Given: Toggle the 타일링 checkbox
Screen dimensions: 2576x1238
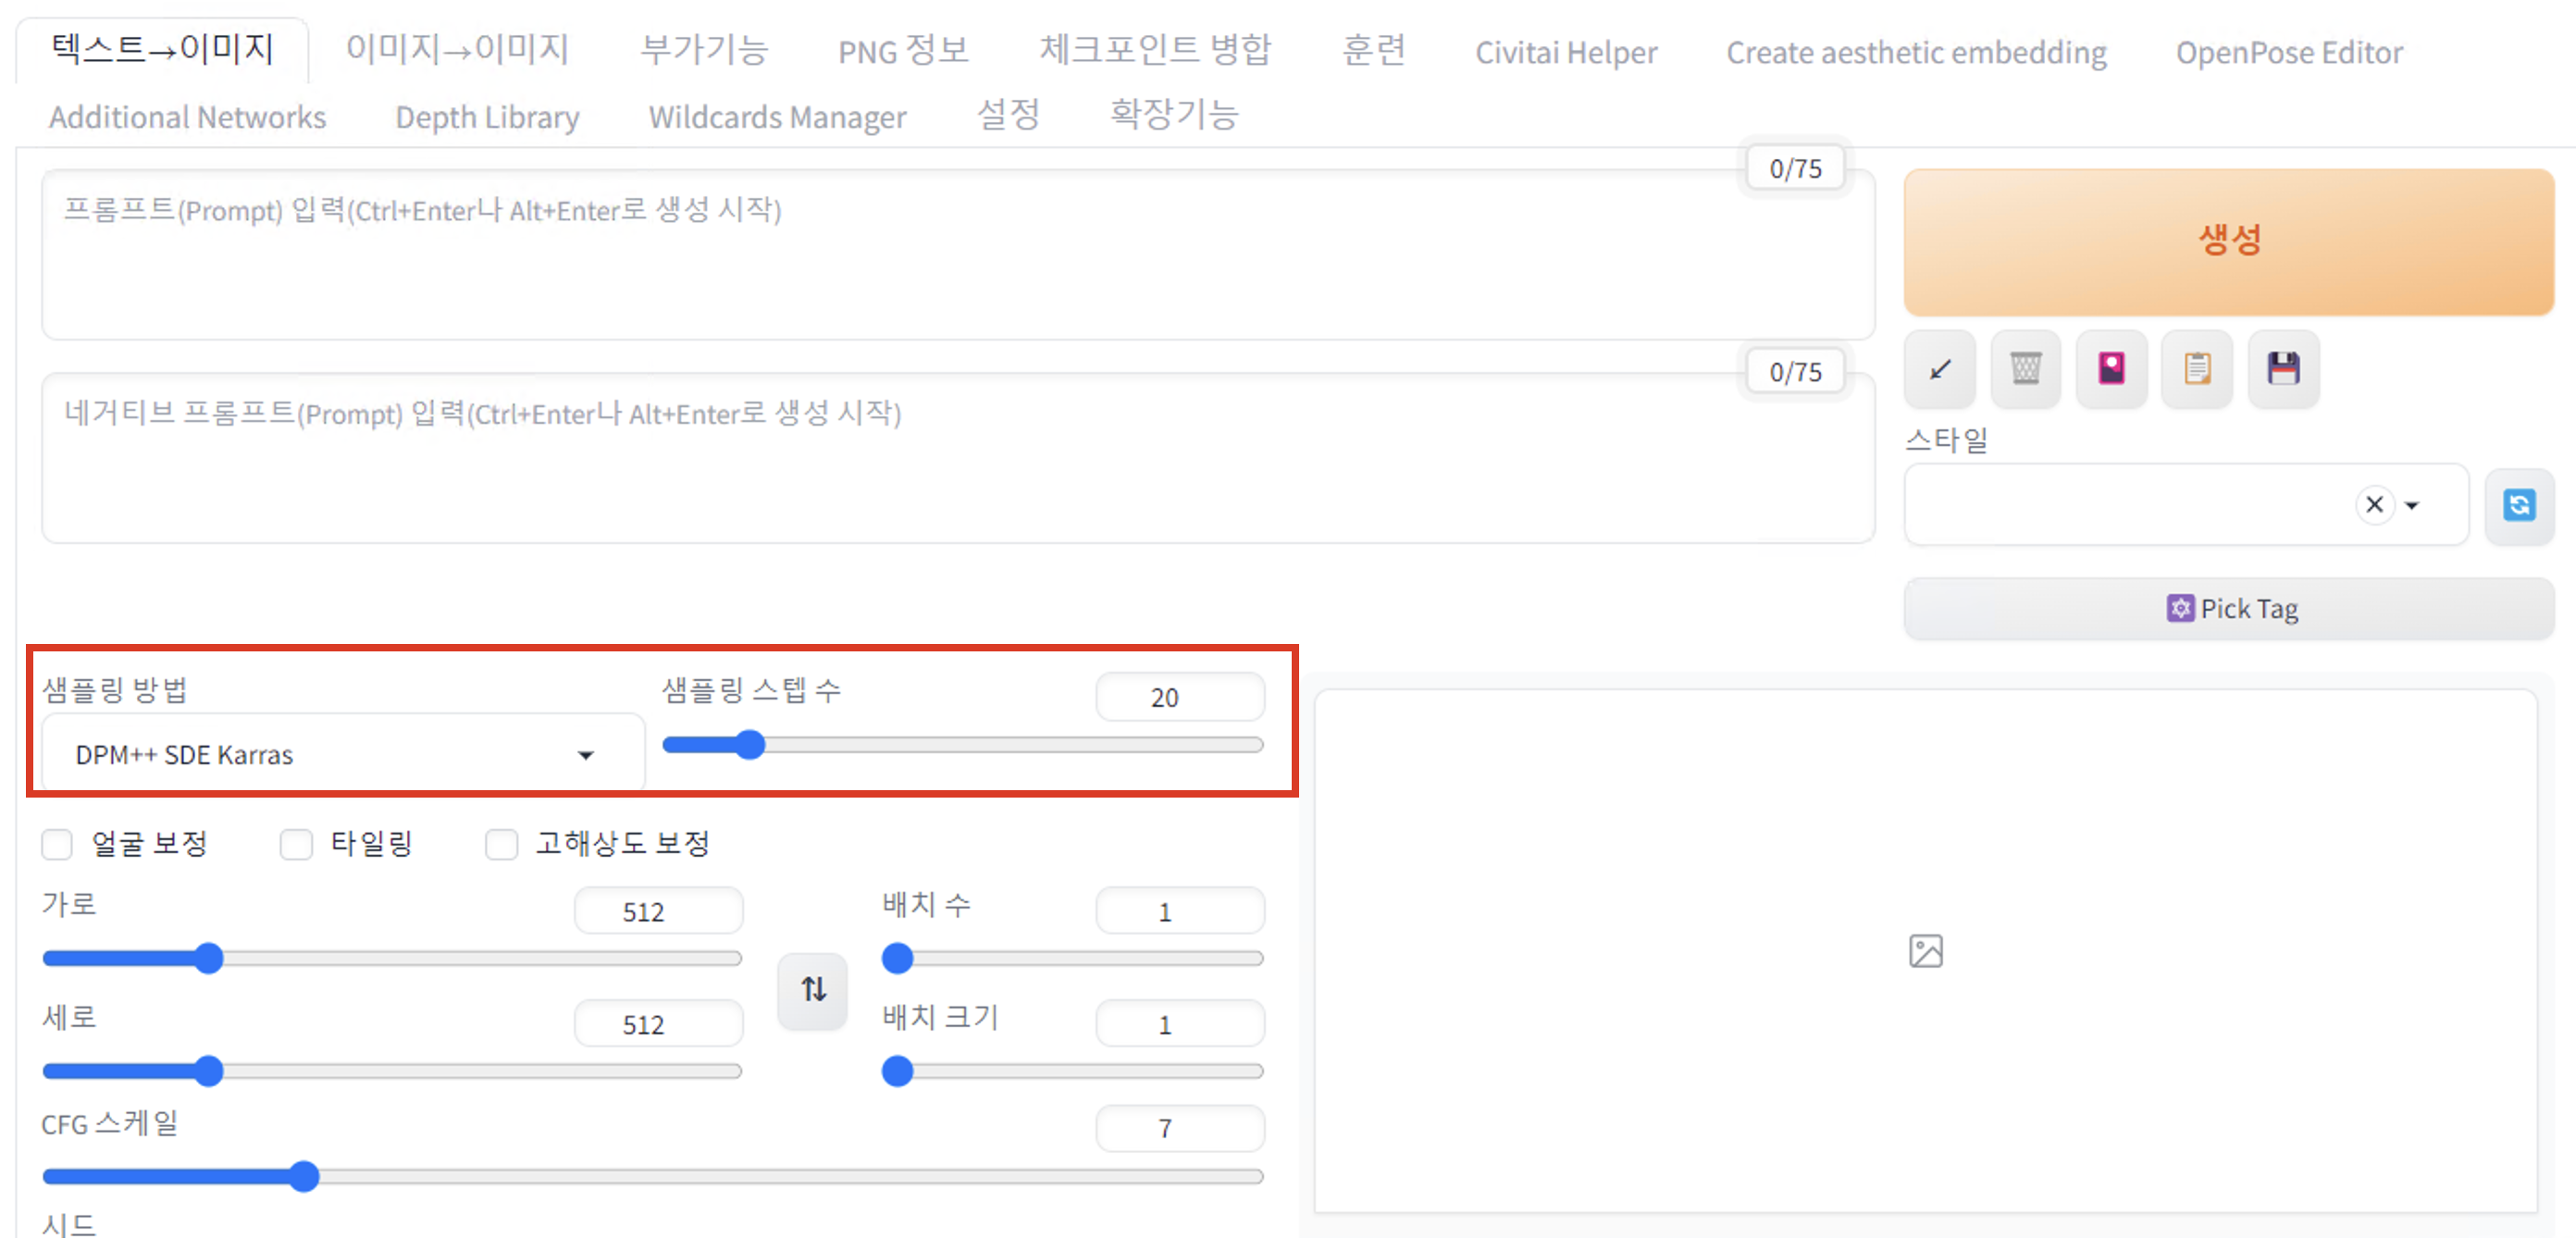Looking at the screenshot, I should pos(296,844).
